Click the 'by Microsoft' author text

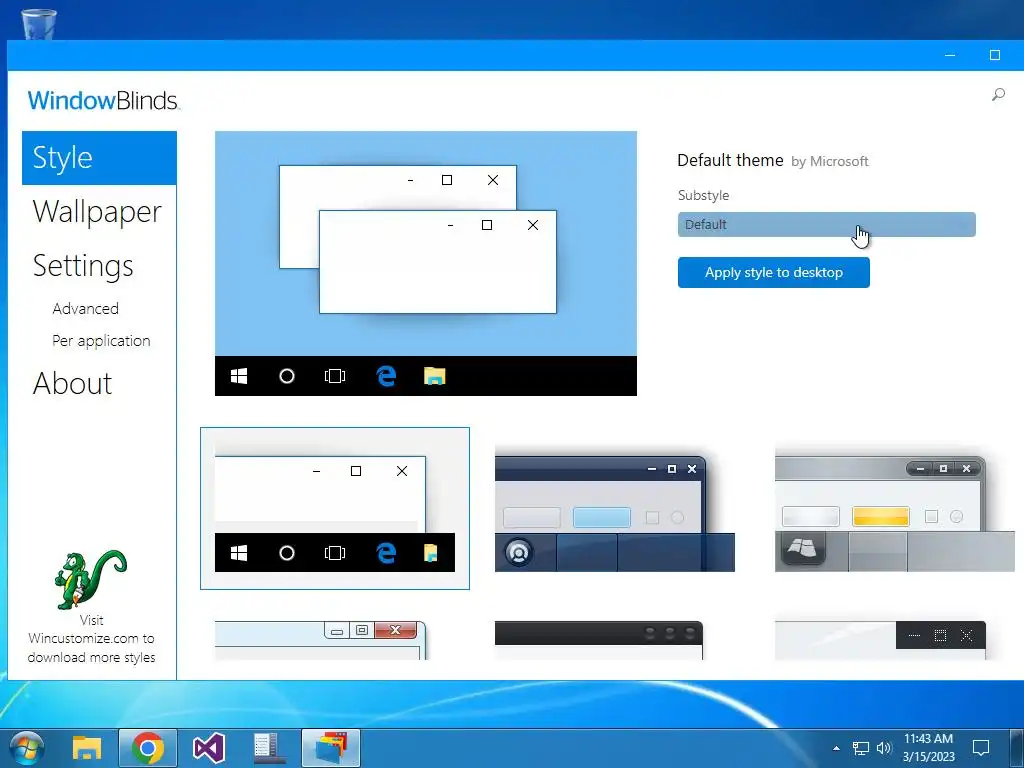(x=829, y=161)
